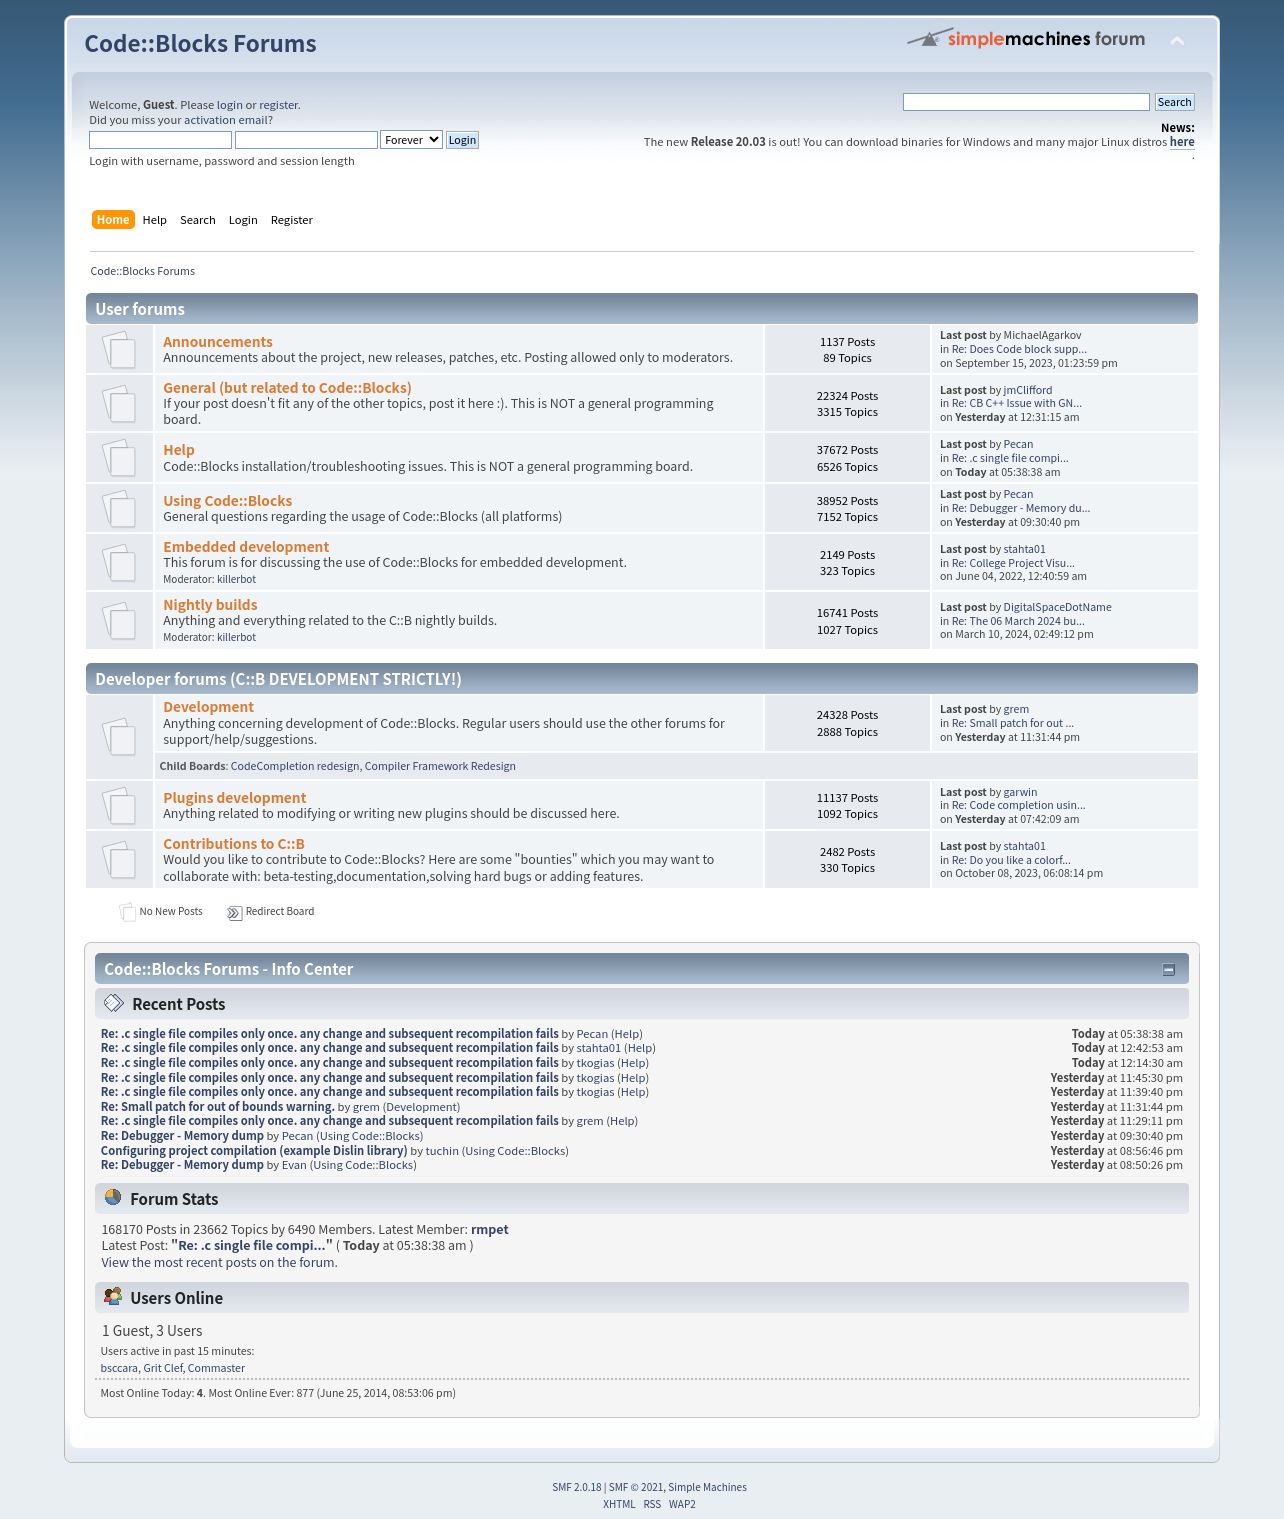The width and height of the screenshot is (1284, 1519).
Task: Click the Login button beside password field
Action: click(462, 140)
